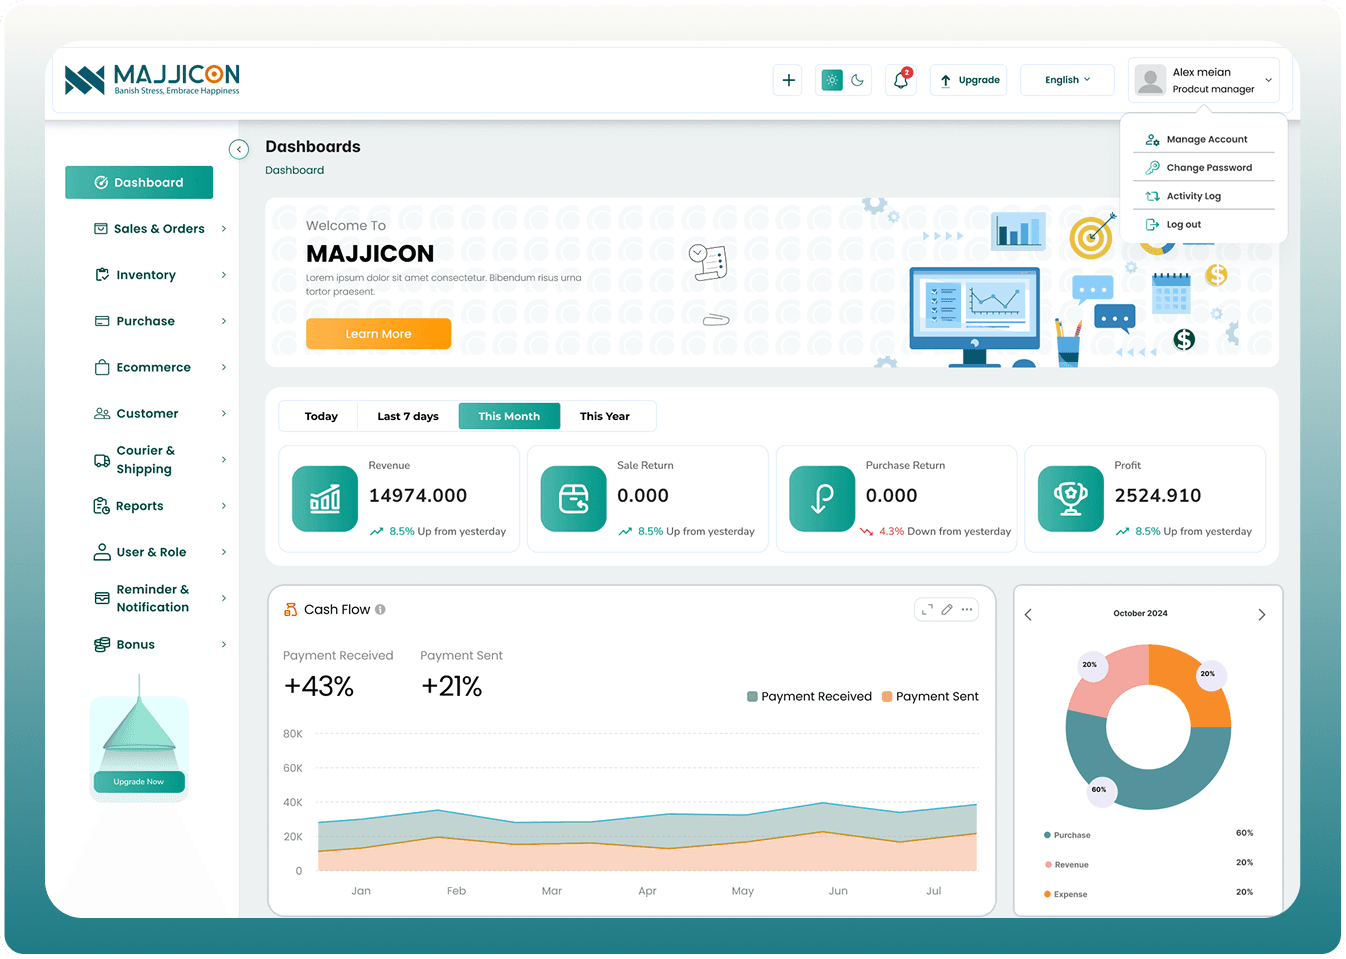Advance to next month after October 2024

[x=1261, y=614]
